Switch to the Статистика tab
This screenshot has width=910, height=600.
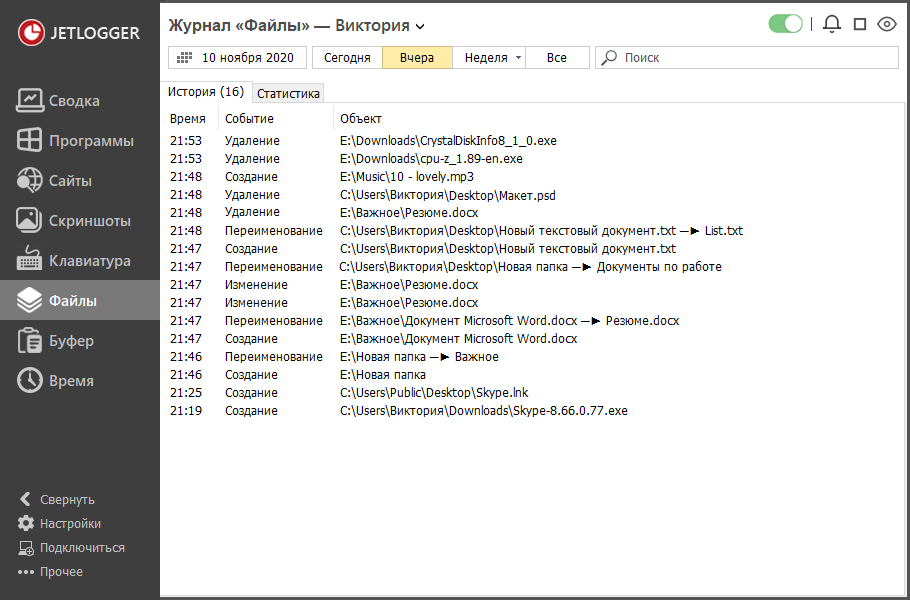(288, 93)
